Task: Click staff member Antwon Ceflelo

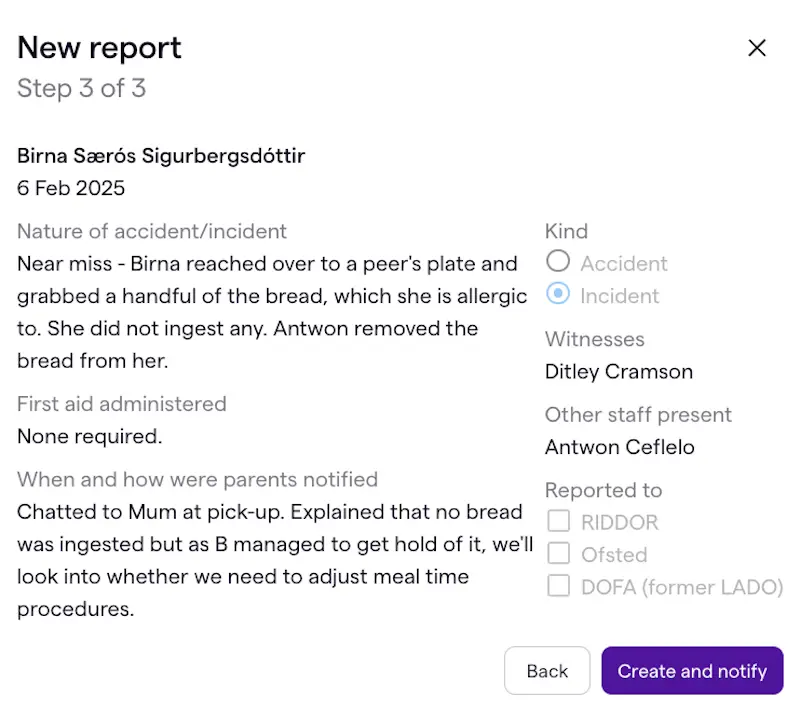Action: coord(619,447)
